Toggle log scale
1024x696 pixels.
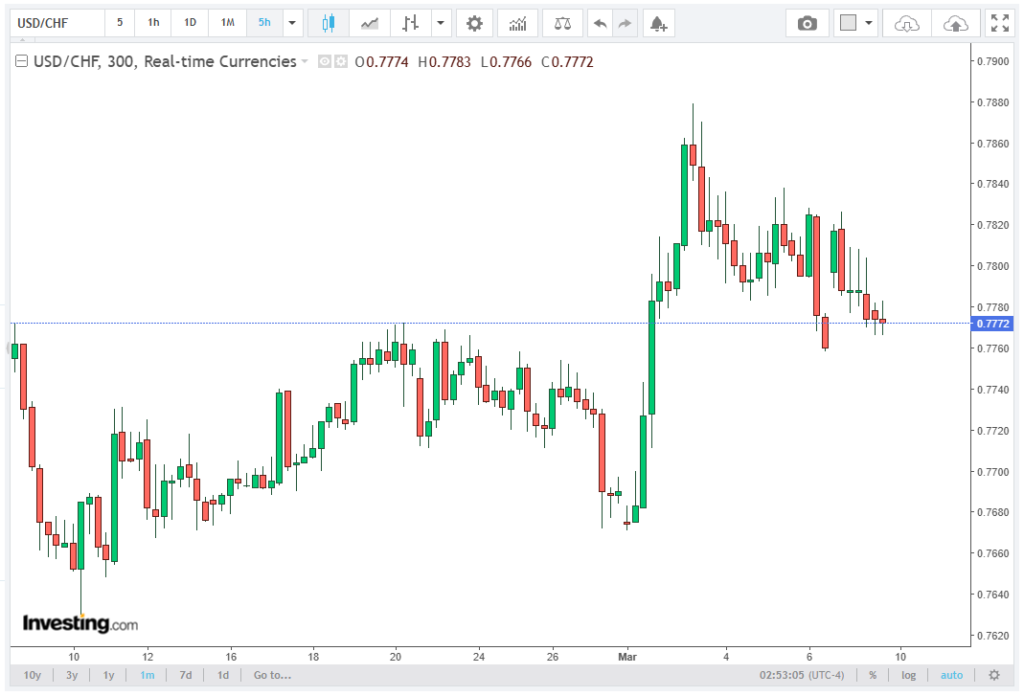(908, 675)
